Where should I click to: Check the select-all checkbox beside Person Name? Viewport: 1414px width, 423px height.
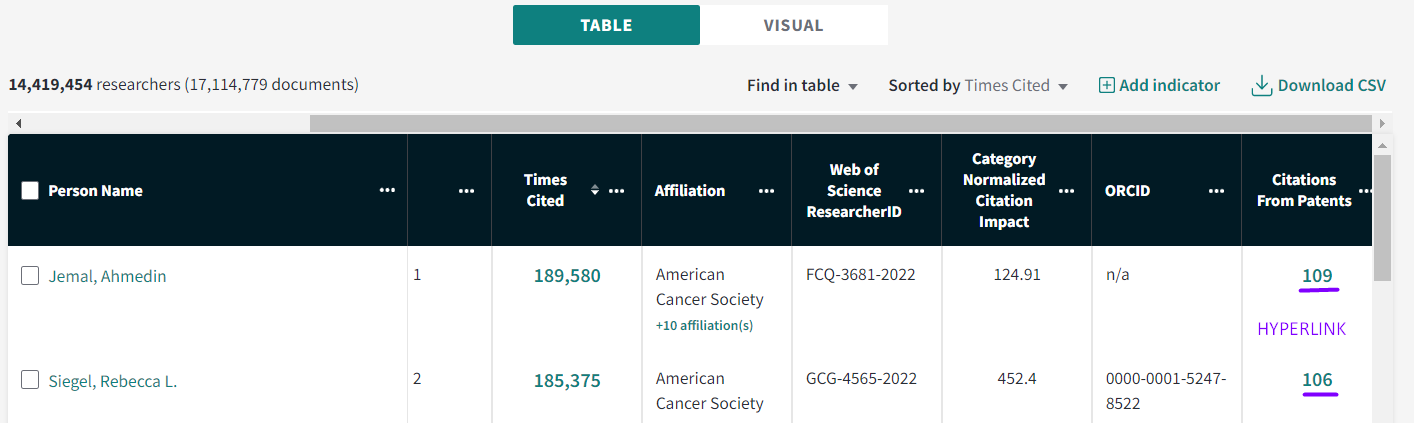[30, 190]
